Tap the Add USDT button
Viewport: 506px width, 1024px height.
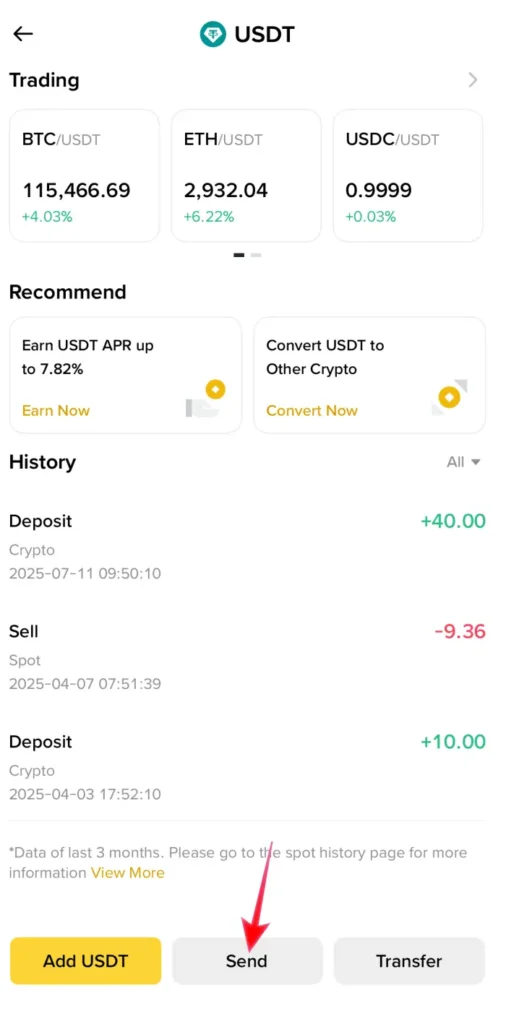coord(86,961)
